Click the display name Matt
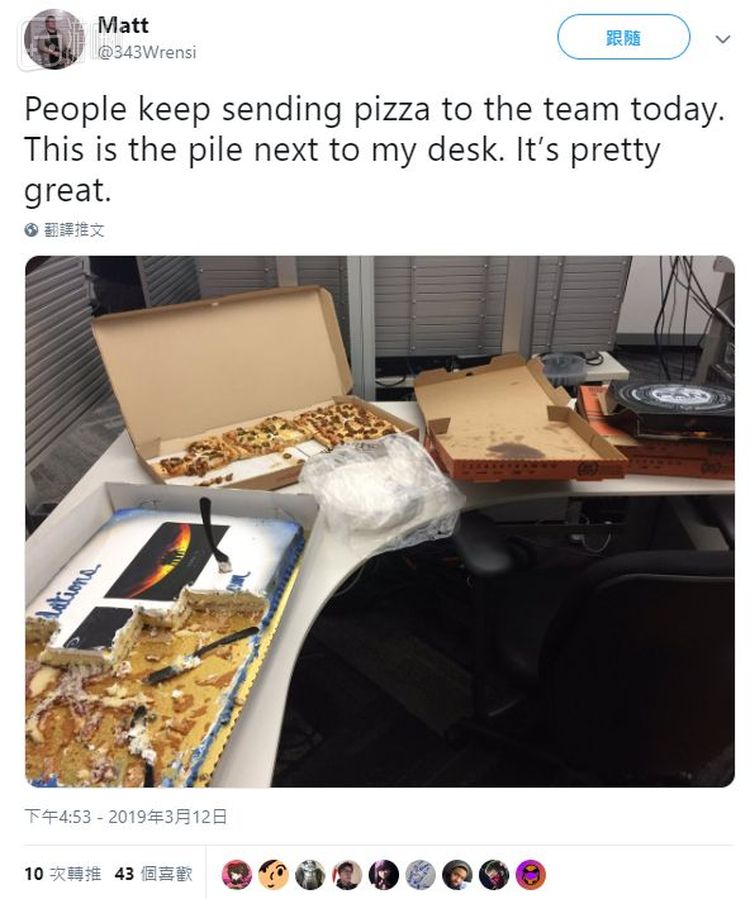The height and width of the screenshot is (899, 750). tap(123, 25)
